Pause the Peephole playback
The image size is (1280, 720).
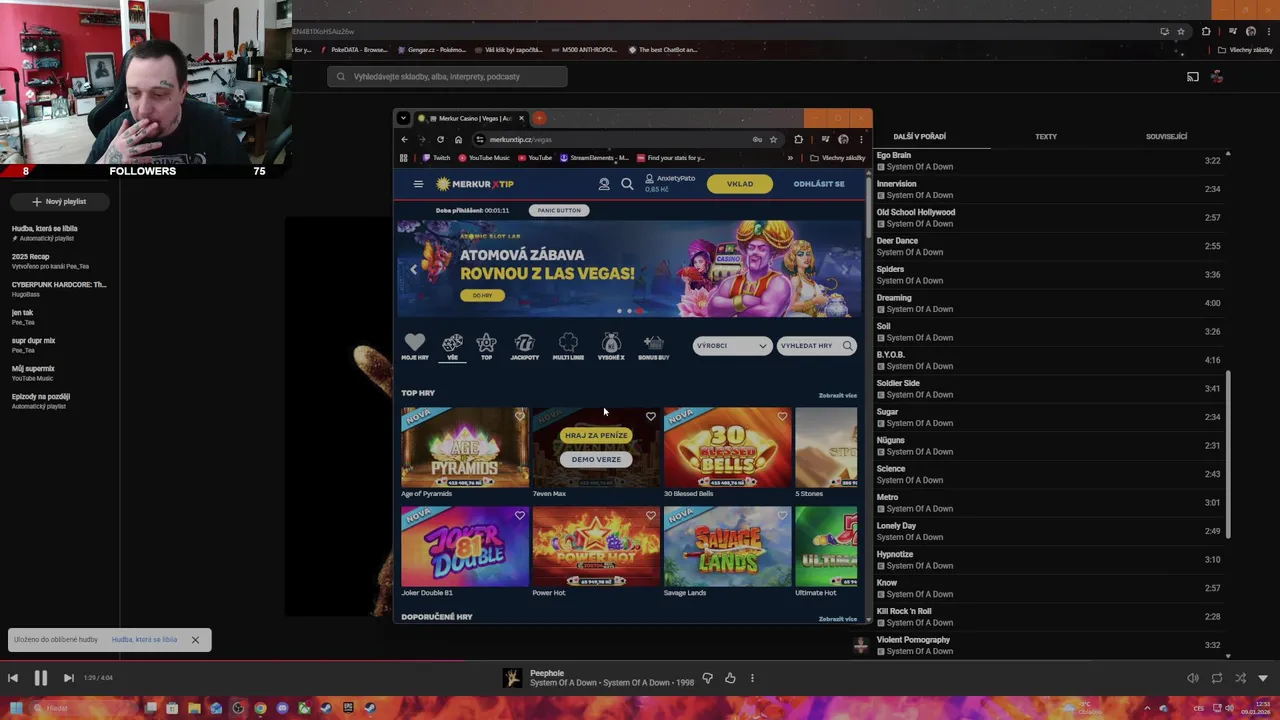pos(41,678)
